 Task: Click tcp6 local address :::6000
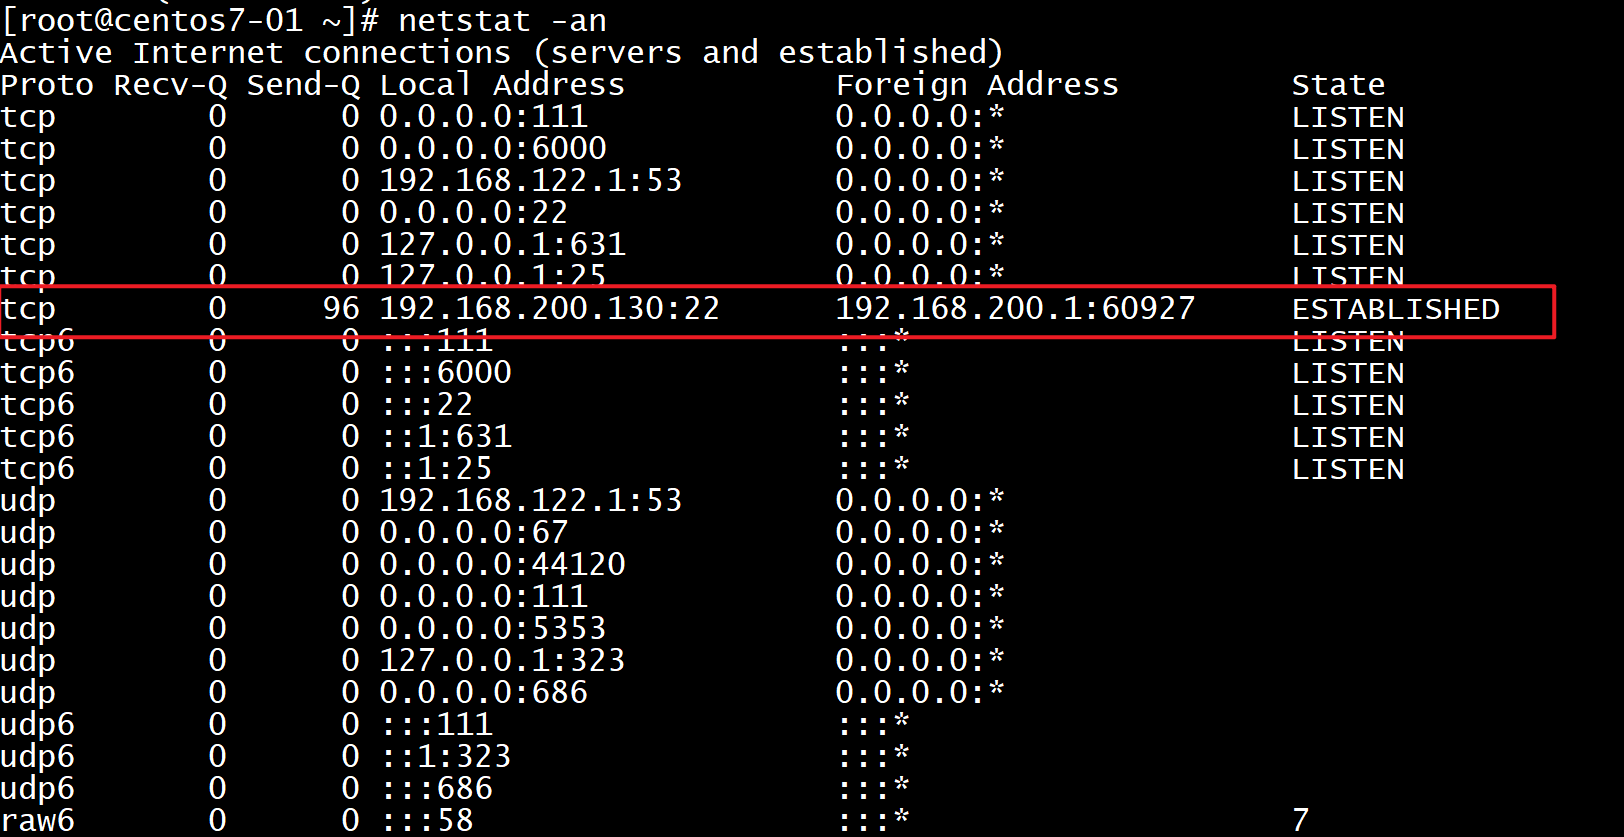pos(446,372)
